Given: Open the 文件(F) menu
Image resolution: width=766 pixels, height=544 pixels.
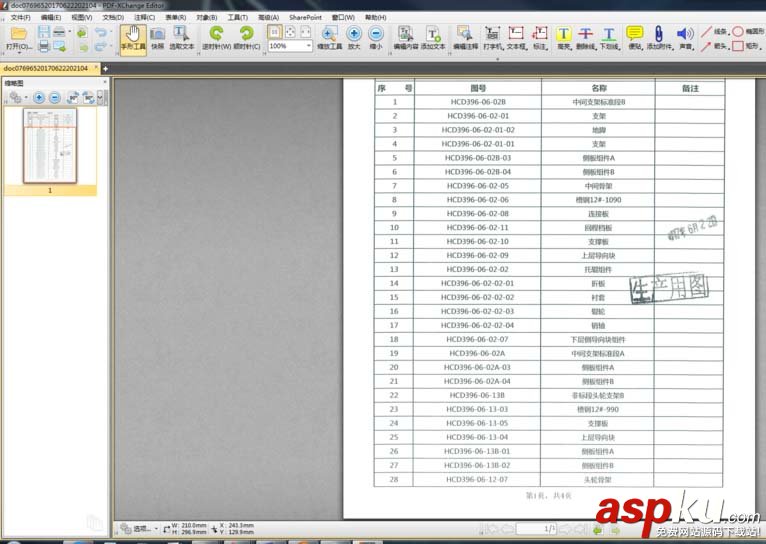Looking at the screenshot, I should (21, 17).
